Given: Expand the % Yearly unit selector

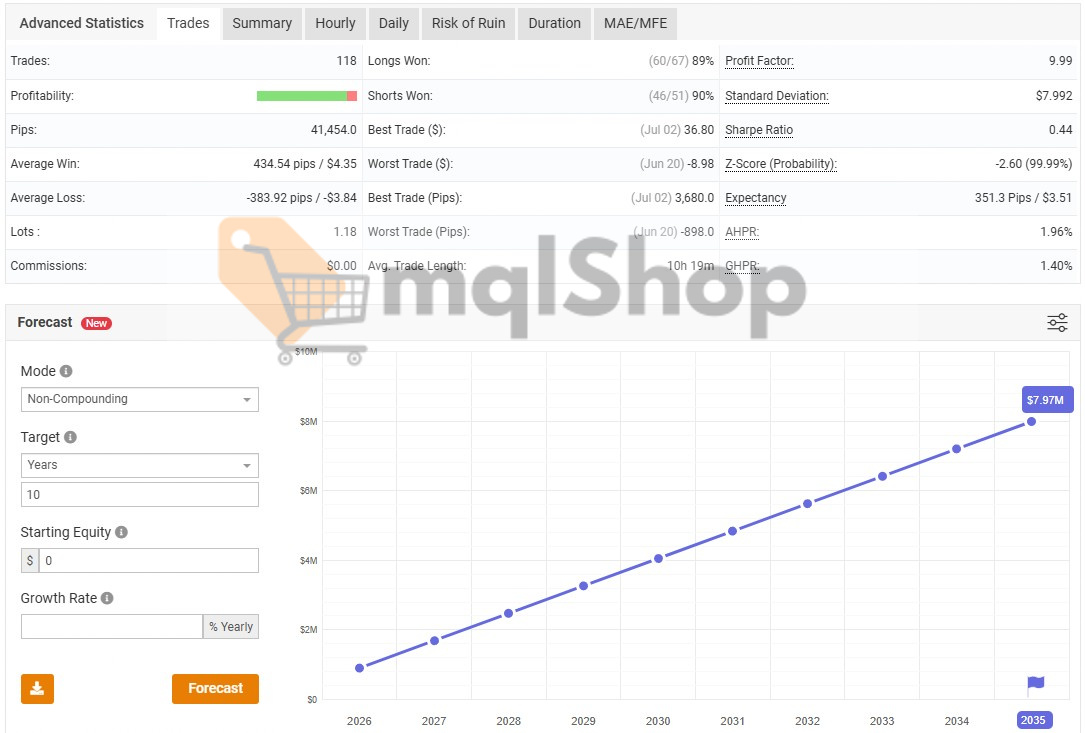Looking at the screenshot, I should (231, 626).
